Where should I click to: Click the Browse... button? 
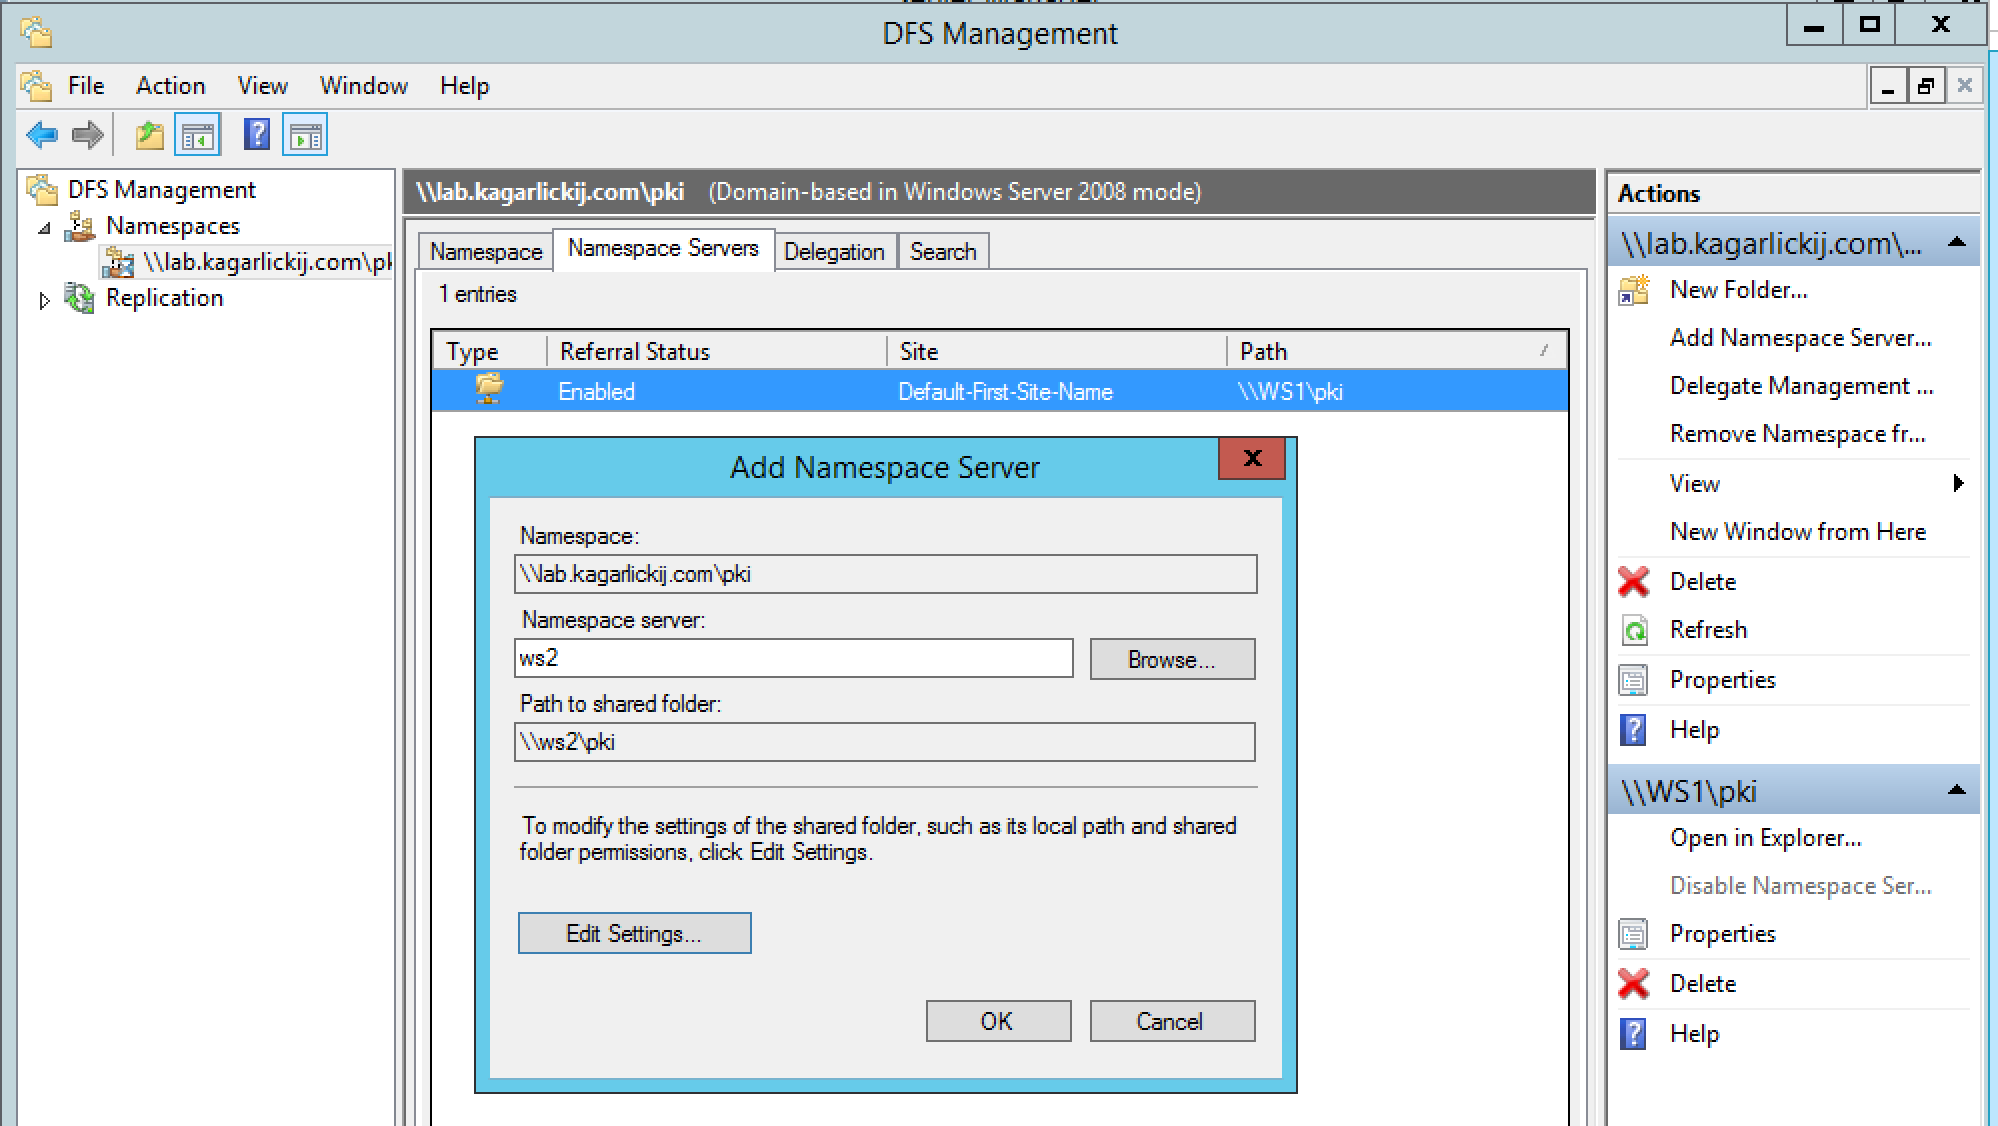[x=1171, y=660]
